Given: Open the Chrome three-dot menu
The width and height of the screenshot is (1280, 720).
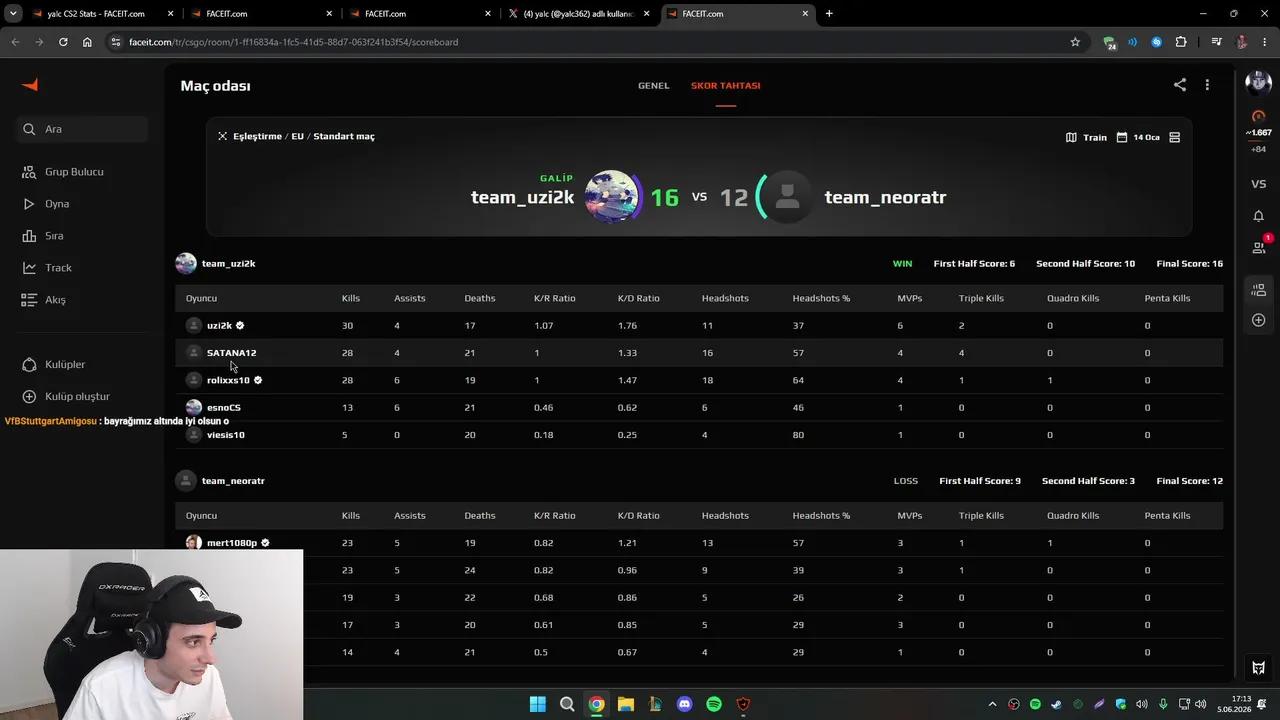Looking at the screenshot, I should coord(1265,42).
